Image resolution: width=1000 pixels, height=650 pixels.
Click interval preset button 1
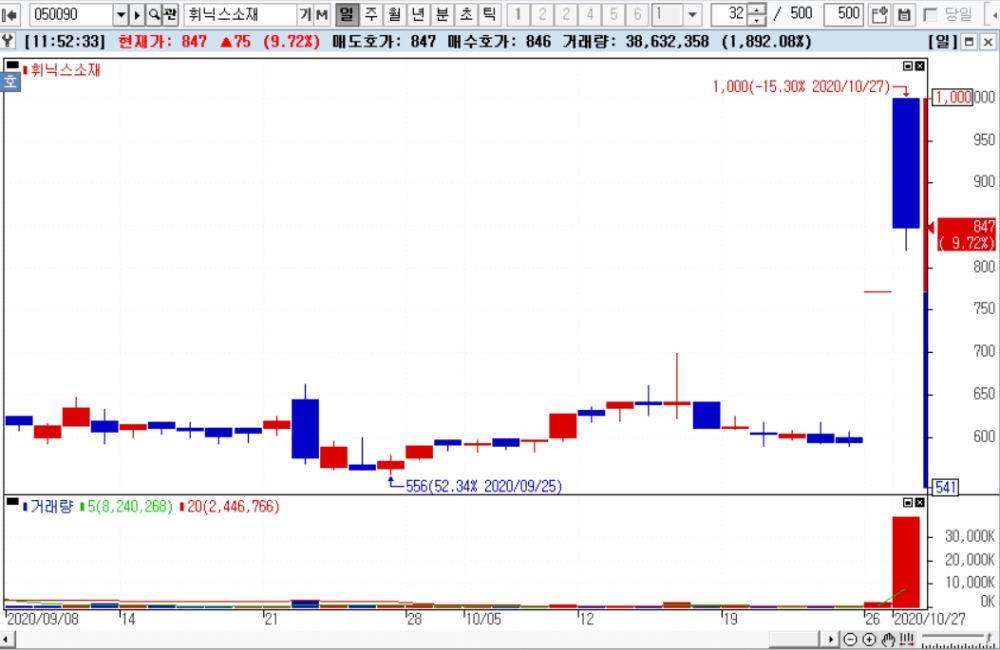pyautogui.click(x=518, y=14)
